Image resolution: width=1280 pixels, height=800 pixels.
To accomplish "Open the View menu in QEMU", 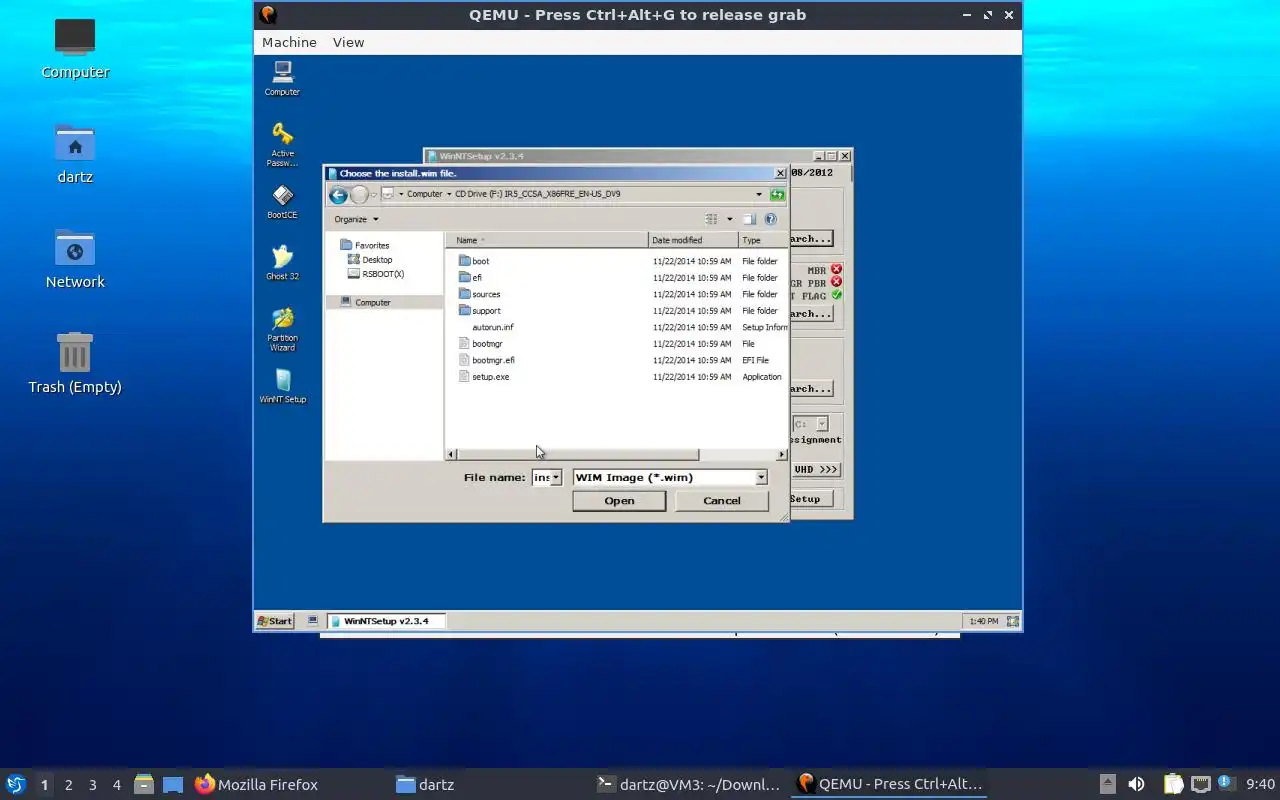I will [x=348, y=42].
